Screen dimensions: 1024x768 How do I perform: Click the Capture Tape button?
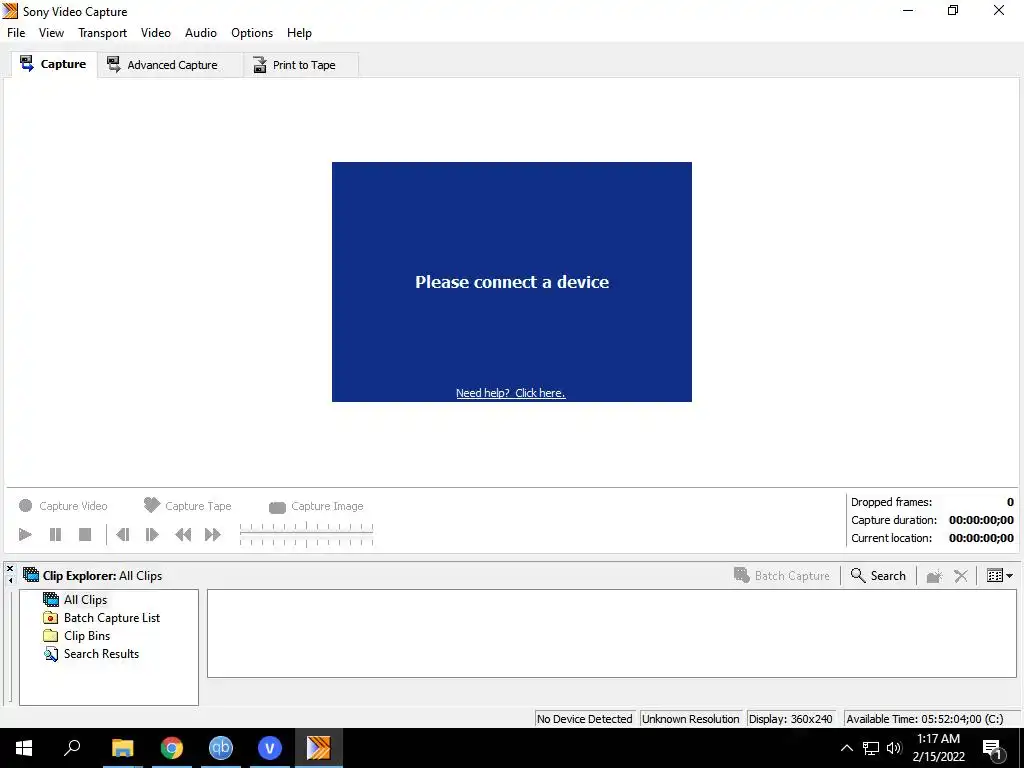(187, 505)
